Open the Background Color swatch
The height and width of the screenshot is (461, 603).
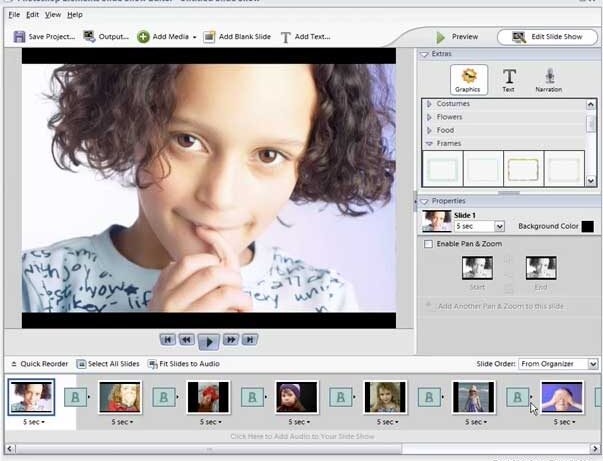[587, 226]
